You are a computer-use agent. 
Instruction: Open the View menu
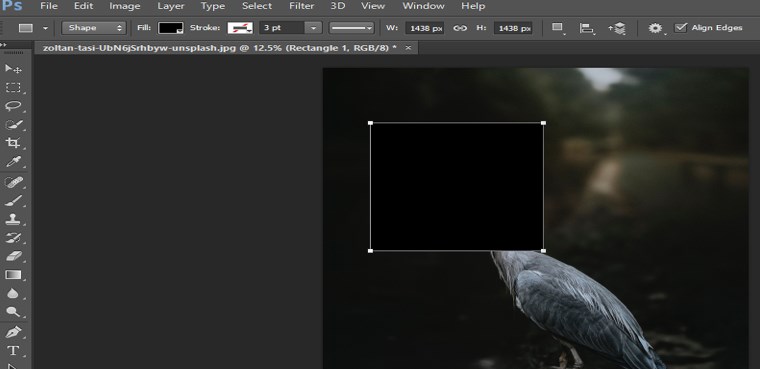(x=373, y=6)
